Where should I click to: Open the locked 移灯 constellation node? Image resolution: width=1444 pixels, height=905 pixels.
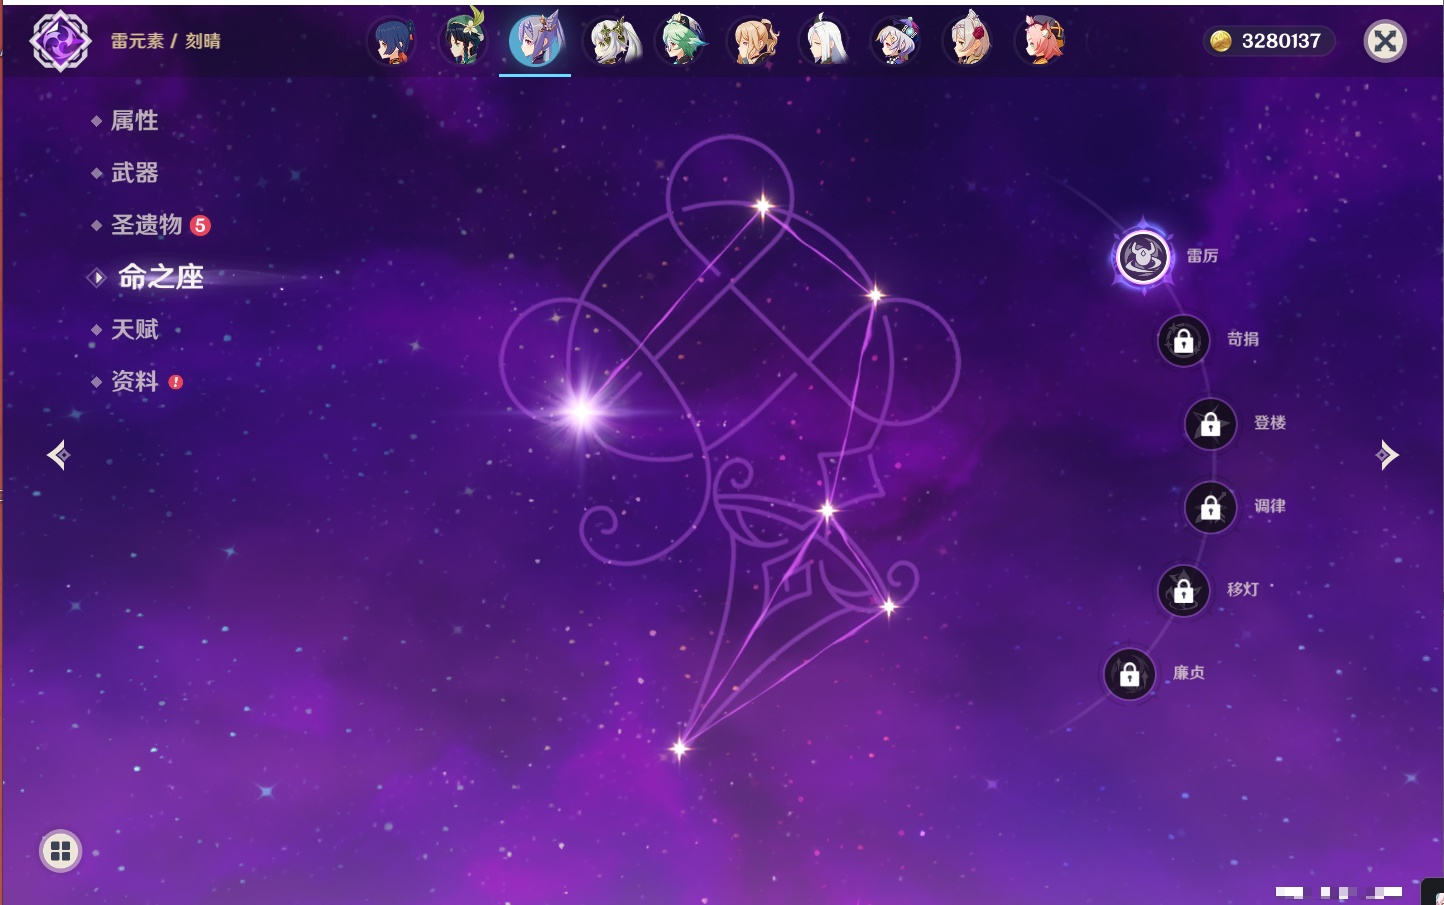1183,591
